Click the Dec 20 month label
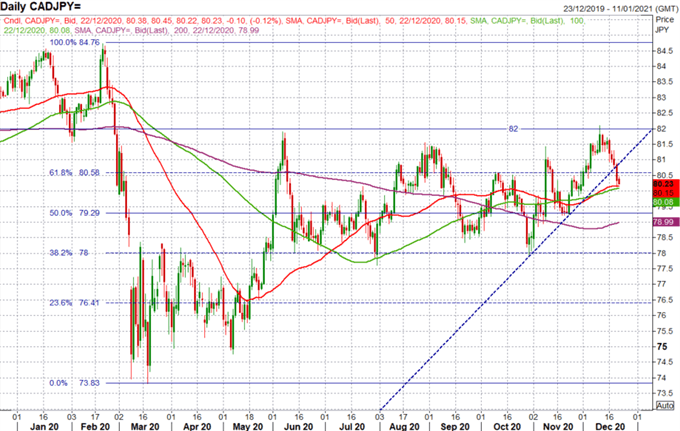 point(610,426)
